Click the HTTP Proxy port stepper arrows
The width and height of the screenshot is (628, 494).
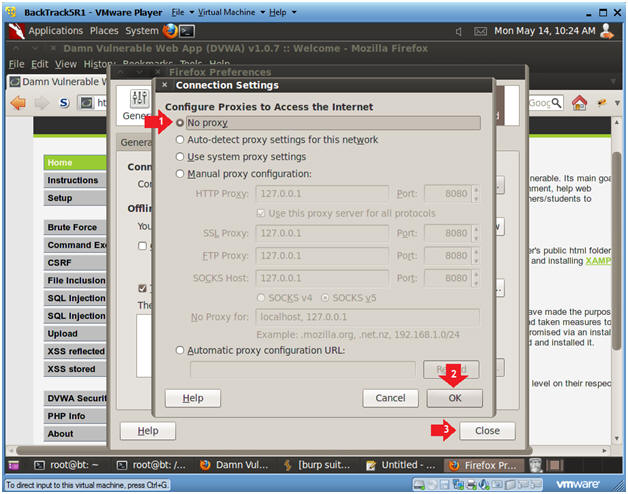click(x=476, y=194)
